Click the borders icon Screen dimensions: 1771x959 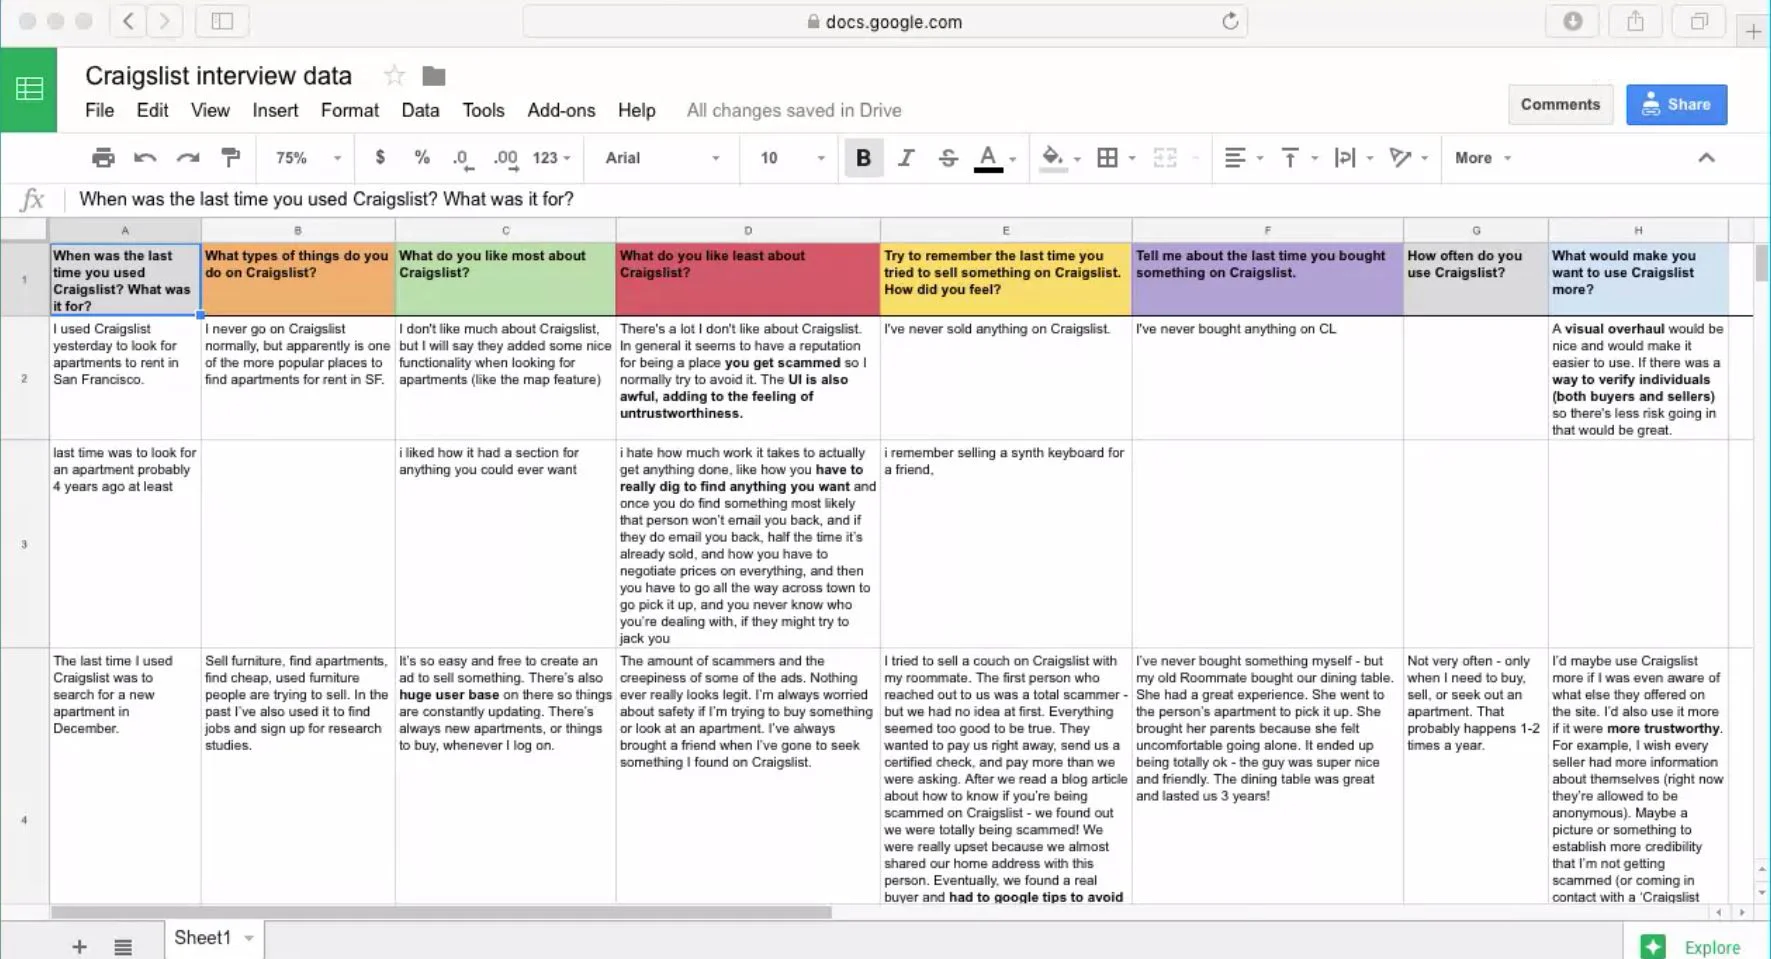[1108, 158]
